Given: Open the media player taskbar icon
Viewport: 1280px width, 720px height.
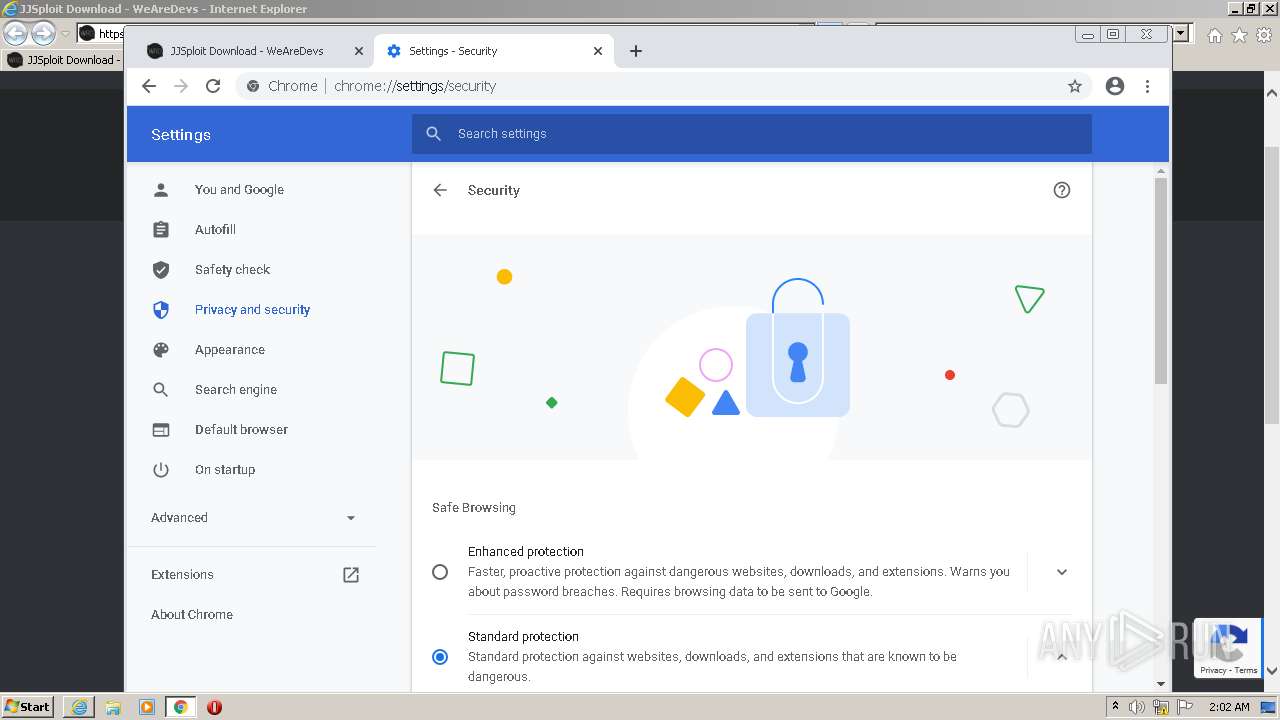Looking at the screenshot, I should 147,707.
